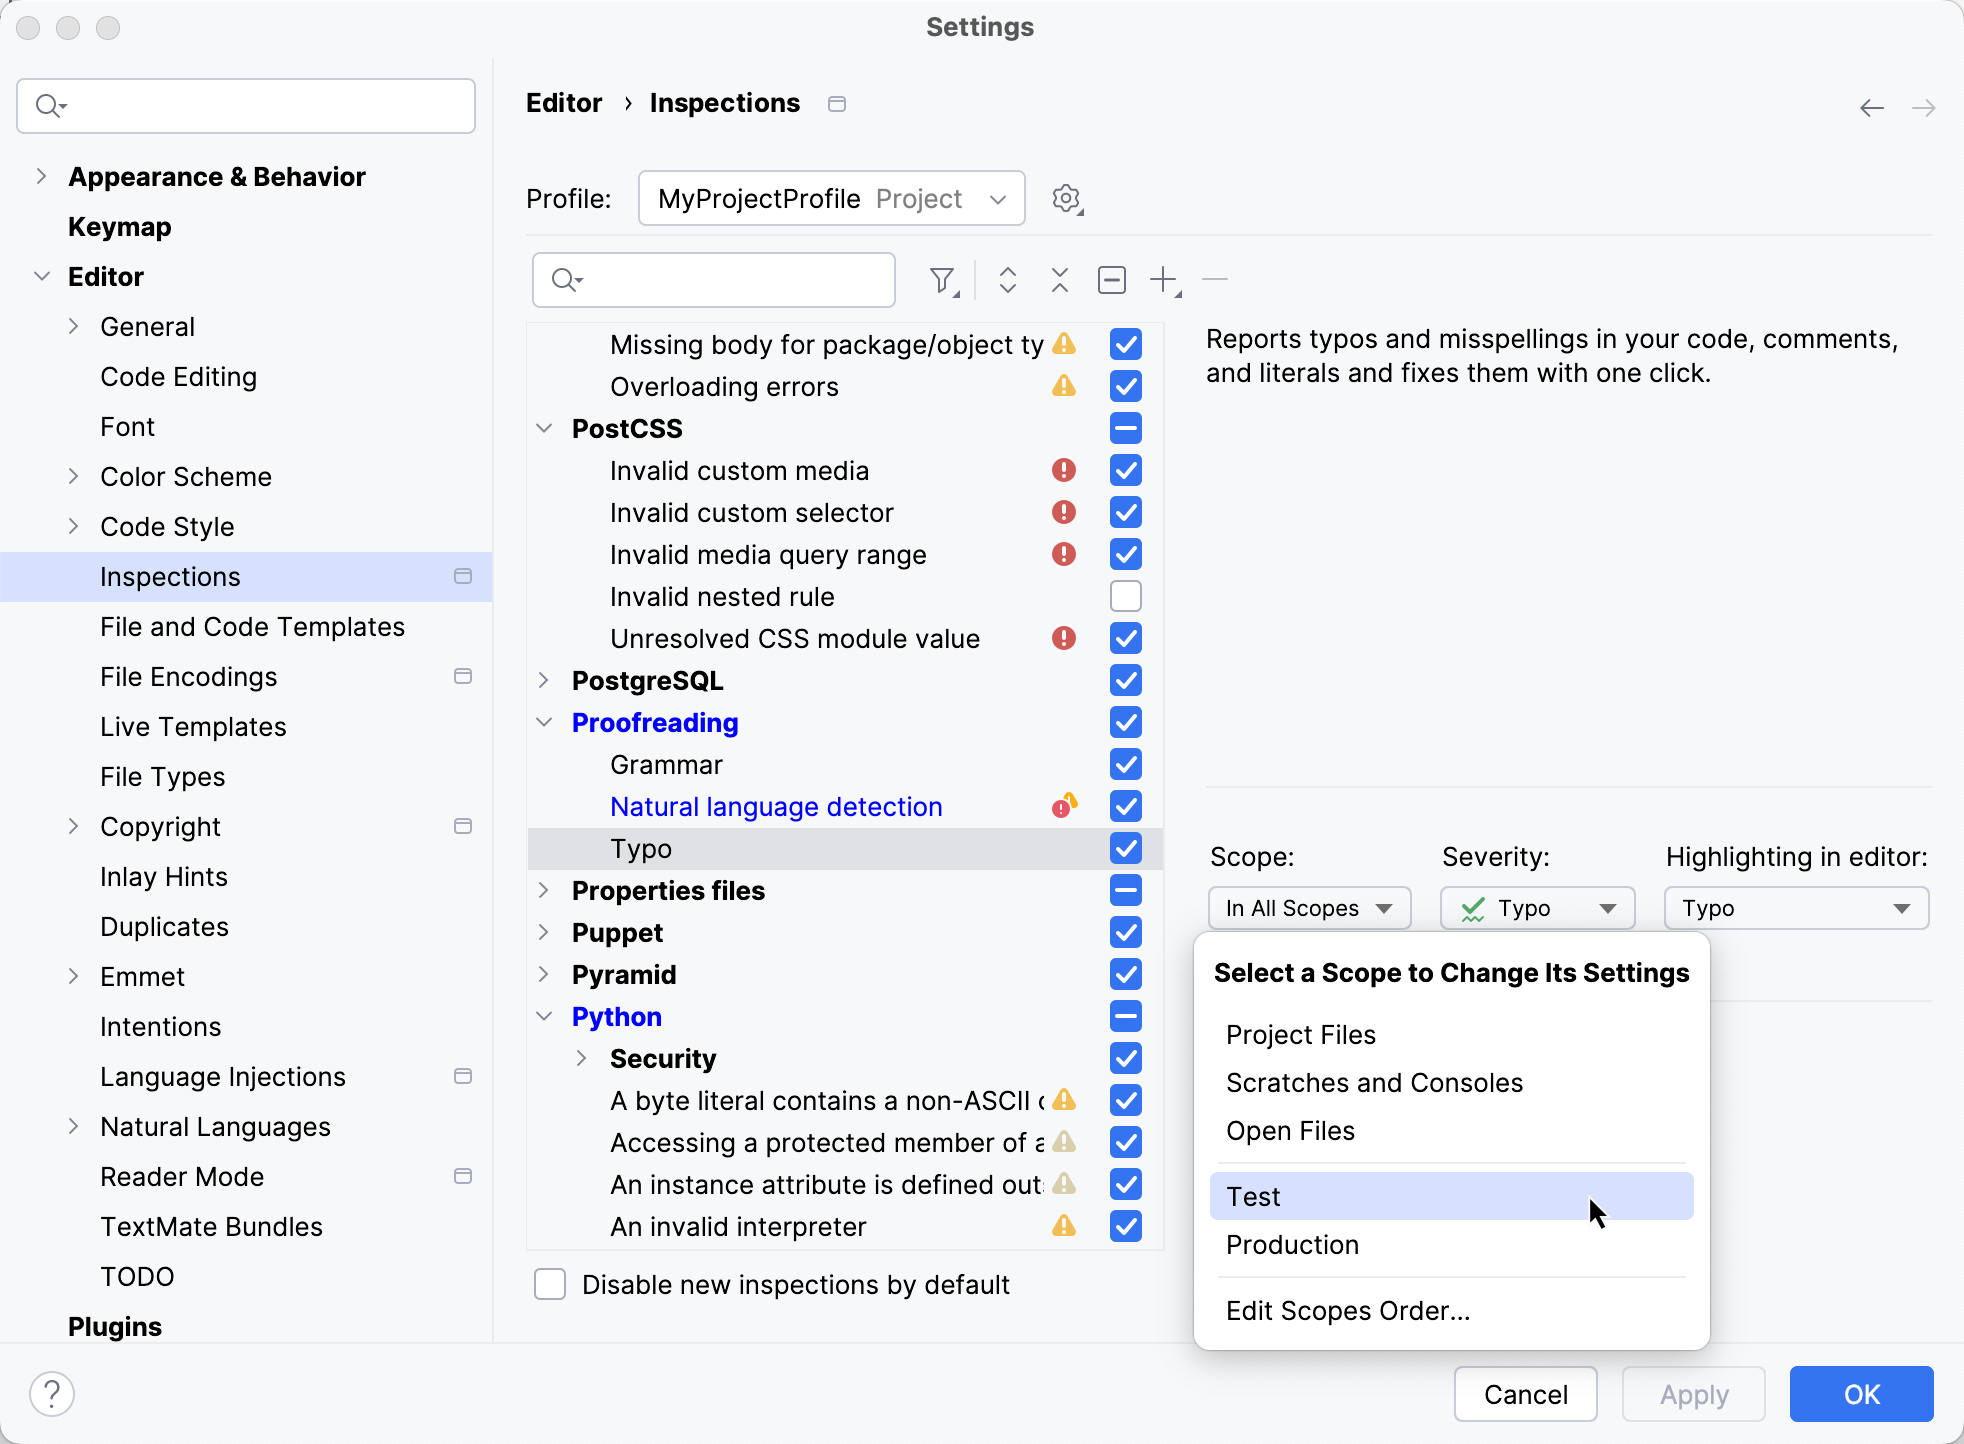This screenshot has height=1444, width=1964.
Task: Uncheck the Grammar inspection checkbox
Action: point(1125,764)
